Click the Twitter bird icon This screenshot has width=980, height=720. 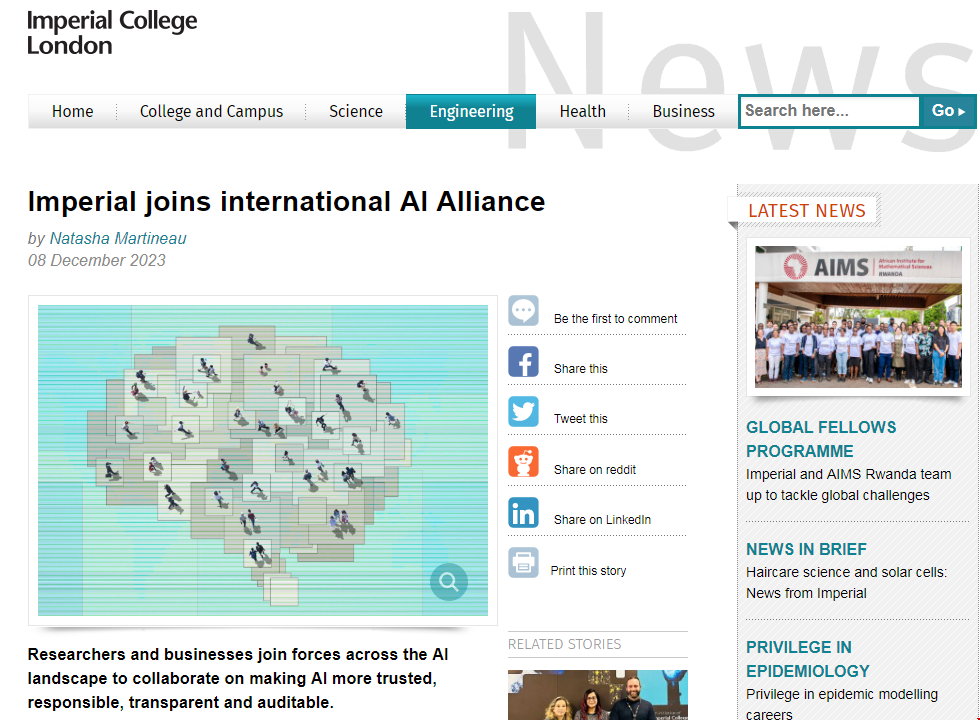[523, 411]
